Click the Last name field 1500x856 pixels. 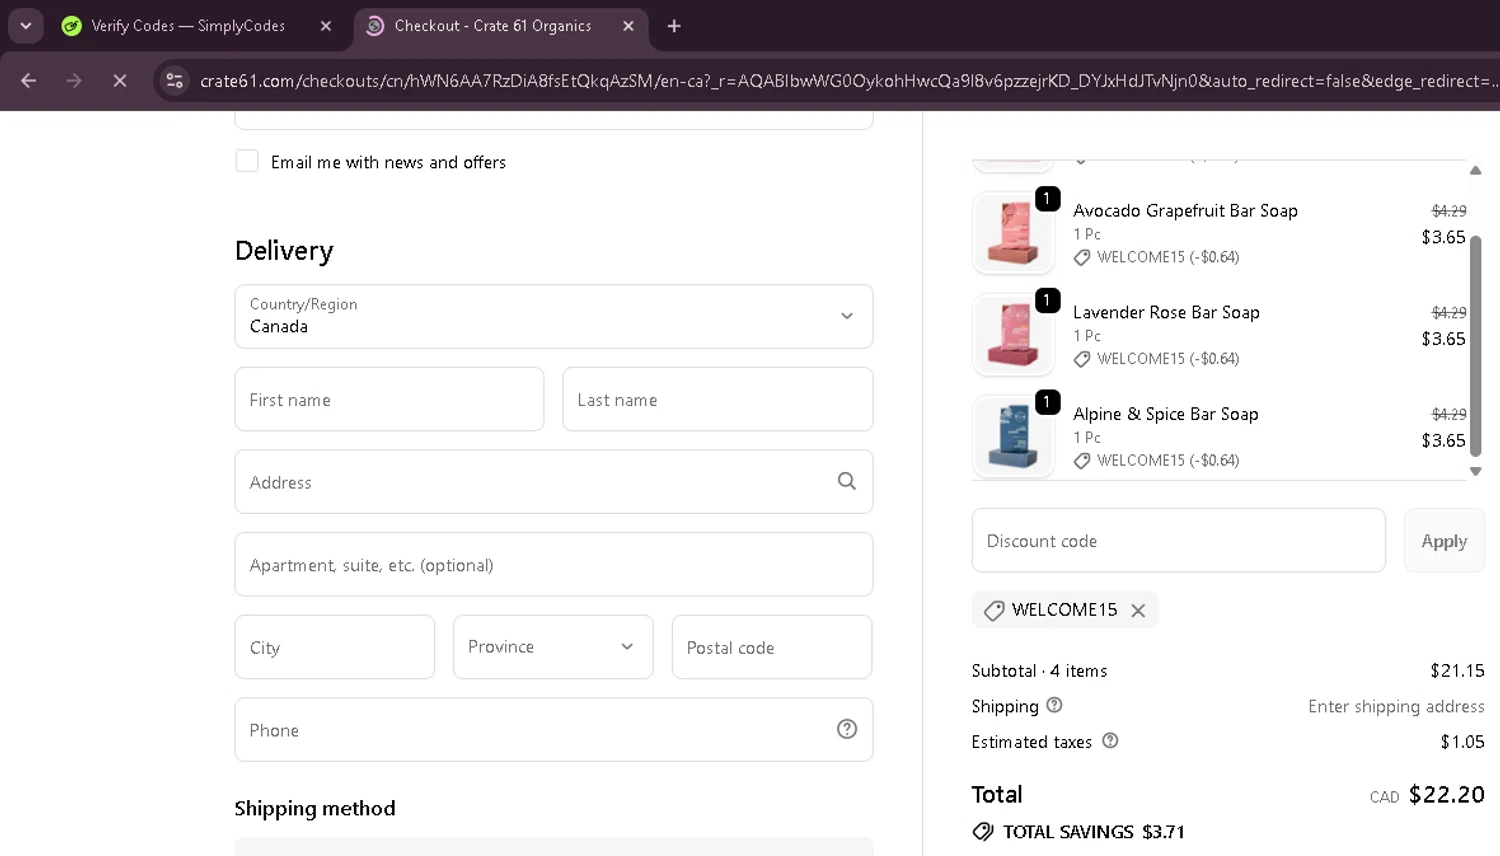pyautogui.click(x=718, y=399)
